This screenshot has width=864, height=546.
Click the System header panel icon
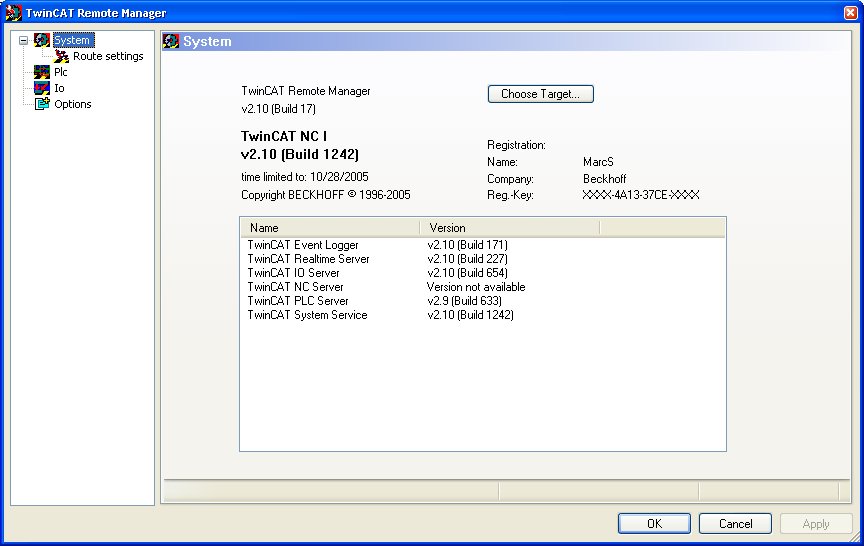(171, 41)
